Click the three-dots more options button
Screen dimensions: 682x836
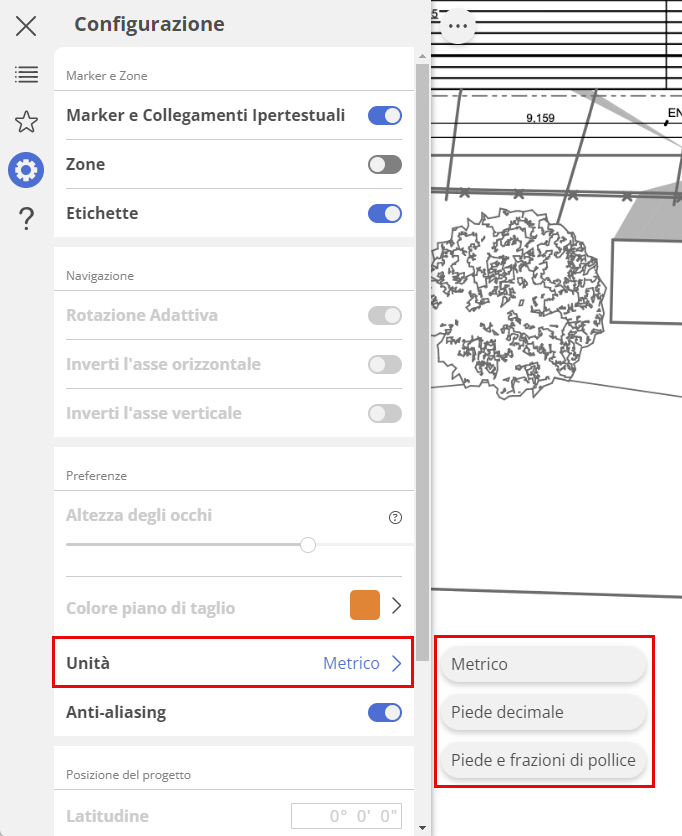(x=459, y=26)
